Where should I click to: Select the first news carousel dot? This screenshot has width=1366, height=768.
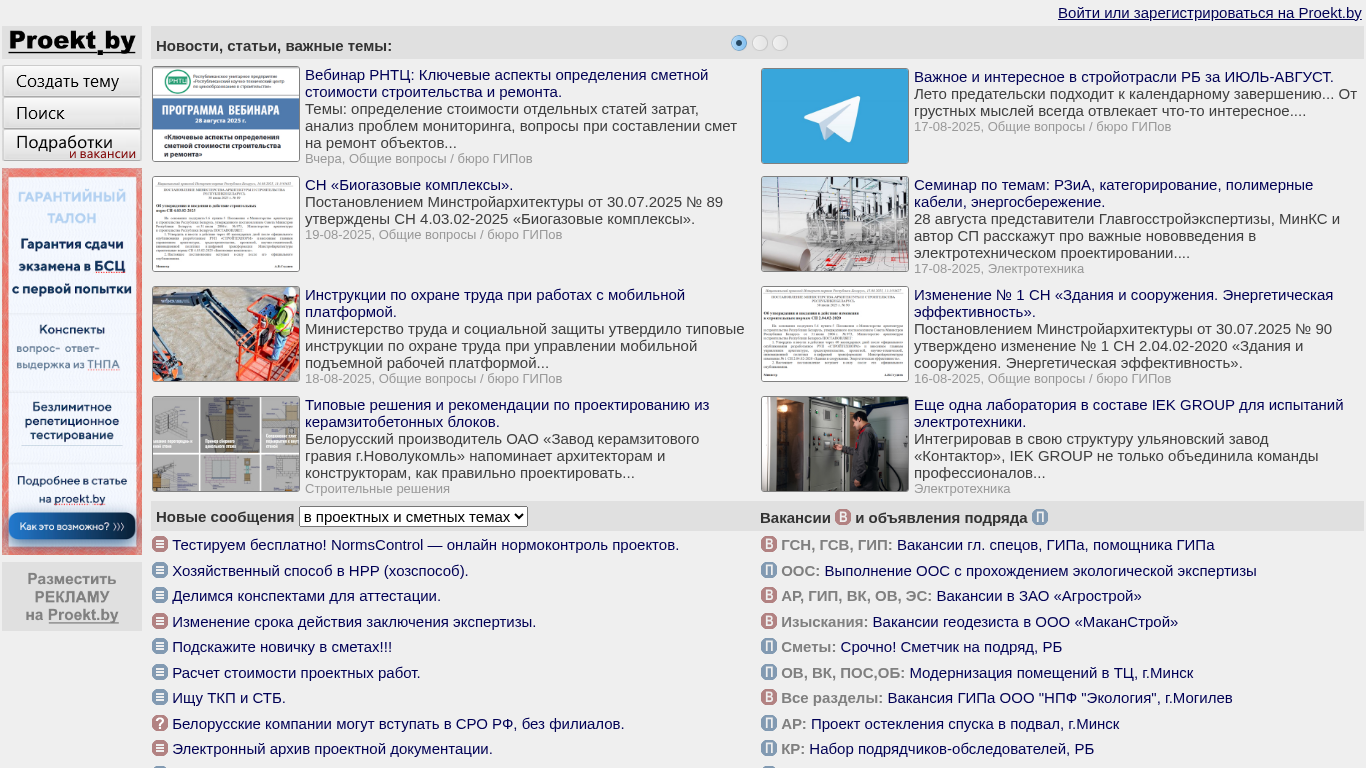point(739,43)
